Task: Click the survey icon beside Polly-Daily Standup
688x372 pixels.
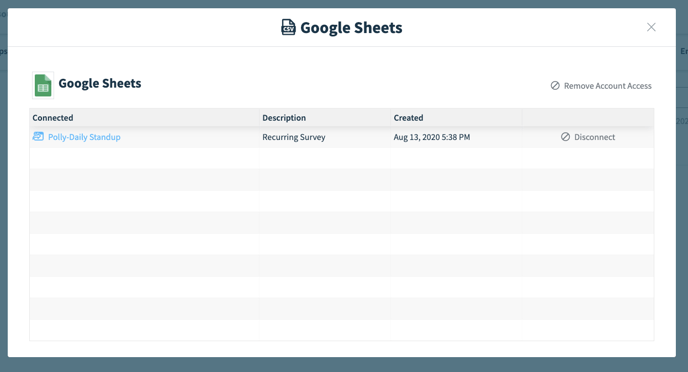Action: point(38,136)
